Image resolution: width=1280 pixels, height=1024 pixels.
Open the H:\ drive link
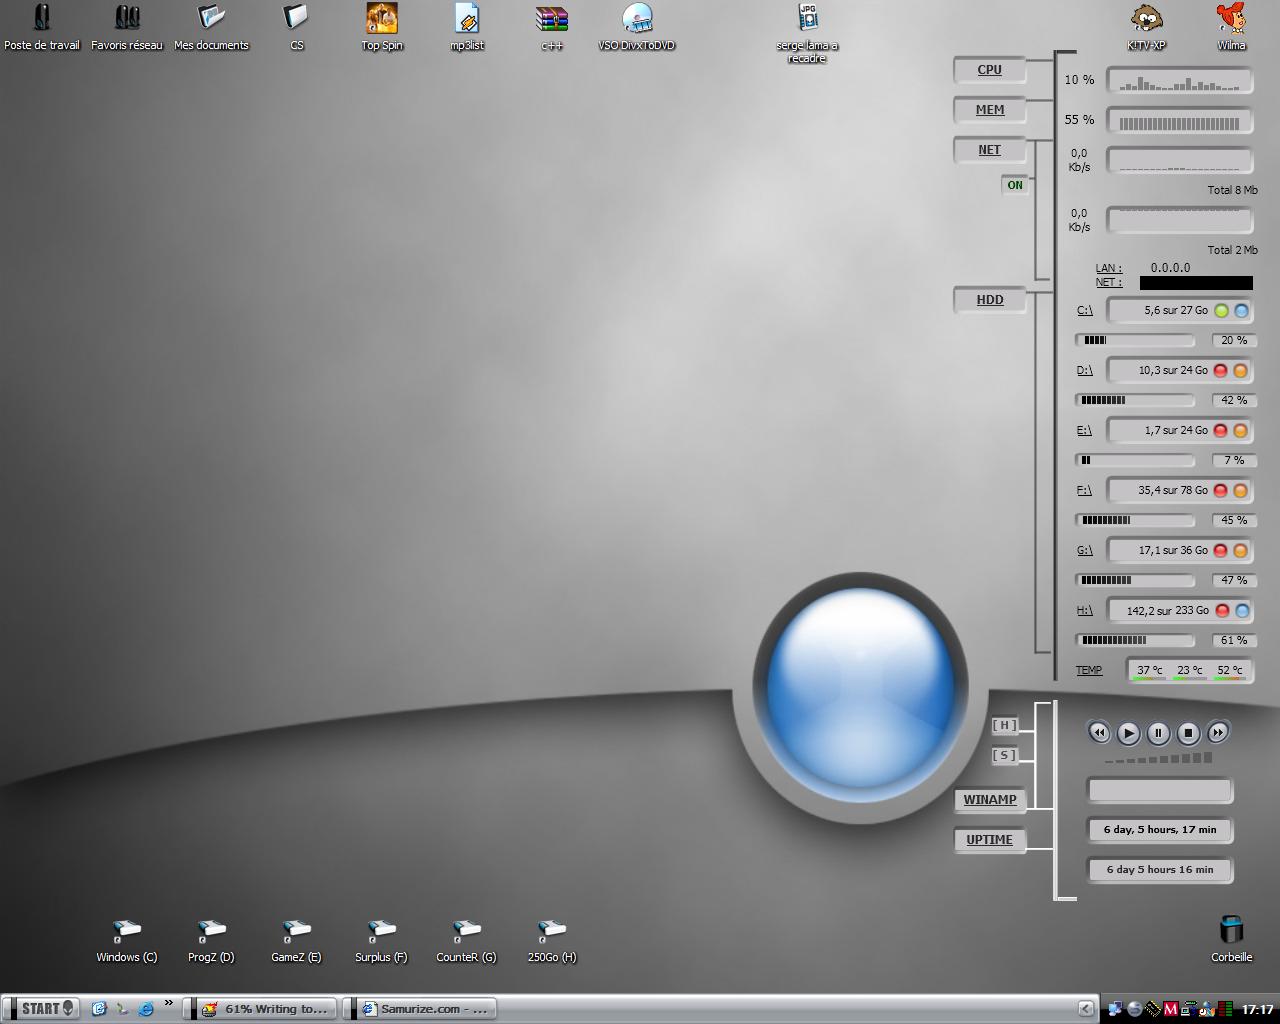1085,611
